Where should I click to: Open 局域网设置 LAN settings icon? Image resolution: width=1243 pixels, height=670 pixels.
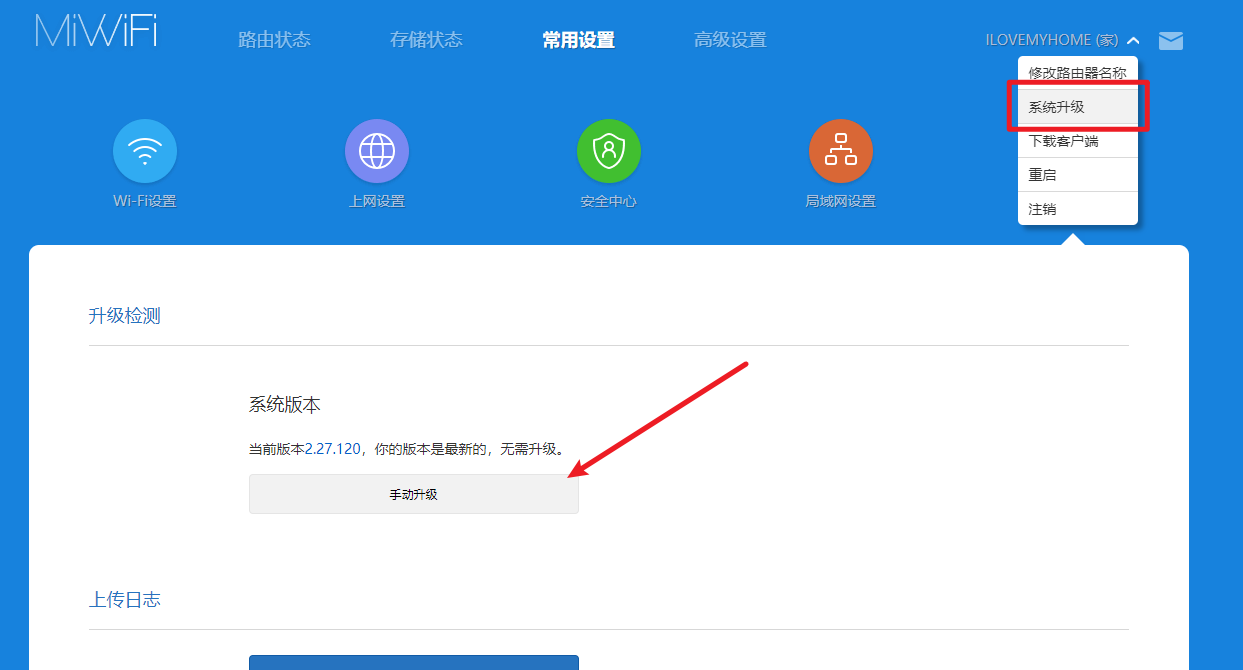click(841, 150)
